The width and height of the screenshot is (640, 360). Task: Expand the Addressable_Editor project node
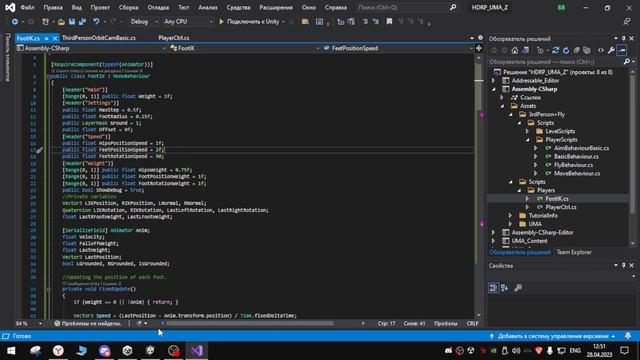coord(493,80)
